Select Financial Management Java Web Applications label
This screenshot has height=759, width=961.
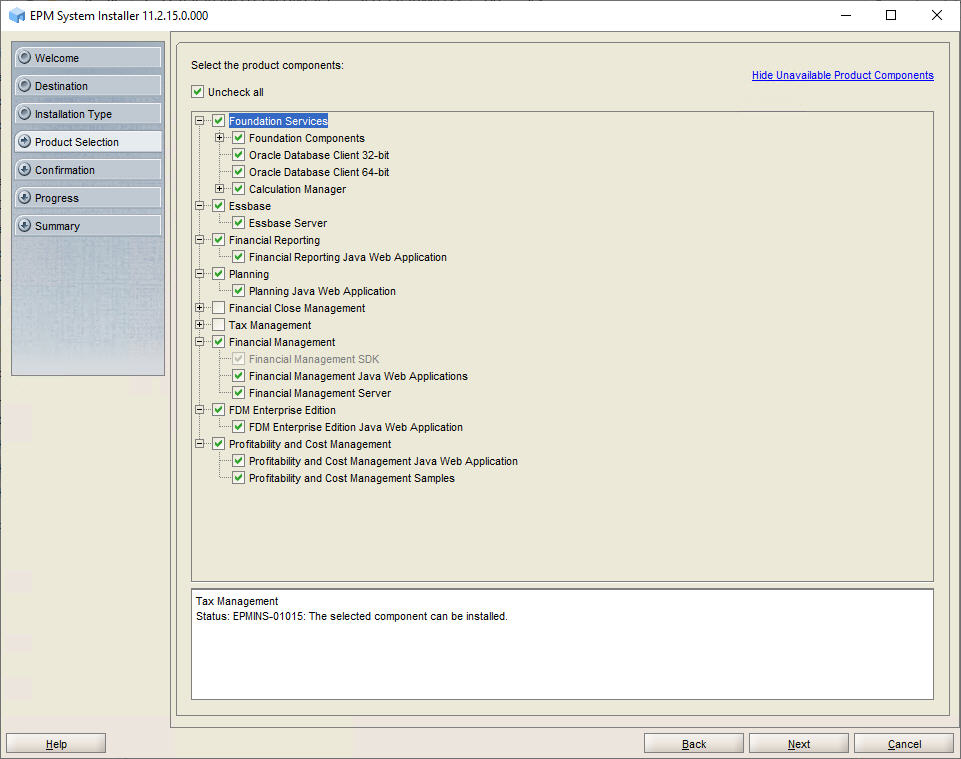click(358, 376)
